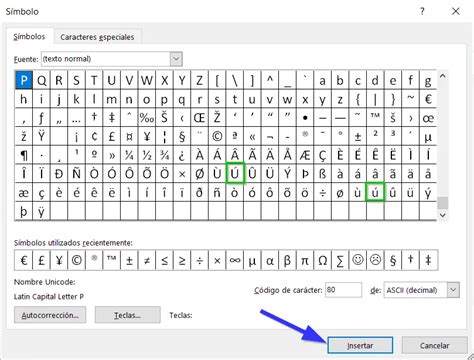Select the three-quarters ¾ fraction
The width and height of the screenshot is (474, 360).
coord(164,155)
